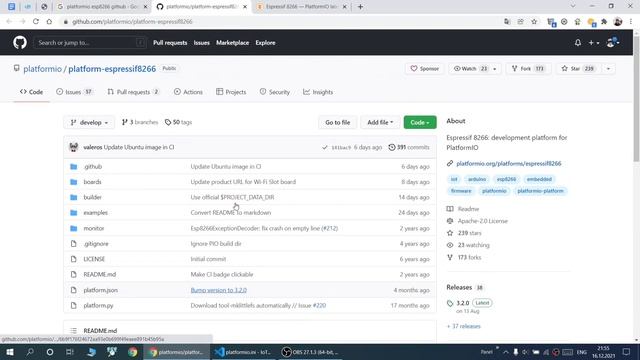
Task: Reload the page in Chrome
Action: [36, 21]
